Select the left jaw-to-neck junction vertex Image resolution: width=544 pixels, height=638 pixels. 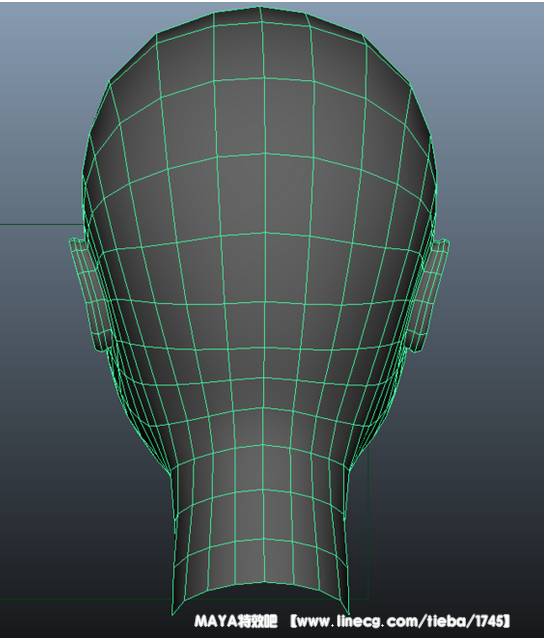[x=170, y=474]
